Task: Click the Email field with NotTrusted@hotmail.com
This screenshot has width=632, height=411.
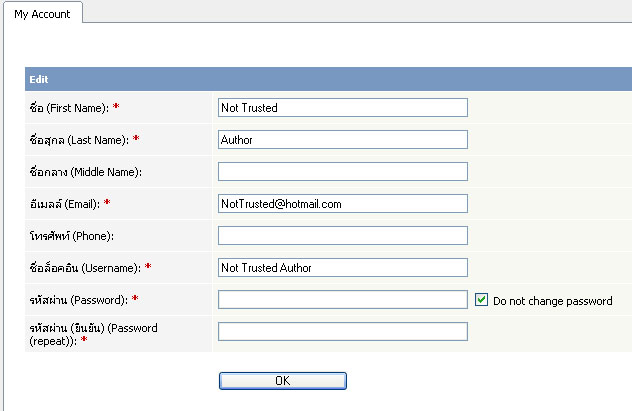Action: pos(343,203)
